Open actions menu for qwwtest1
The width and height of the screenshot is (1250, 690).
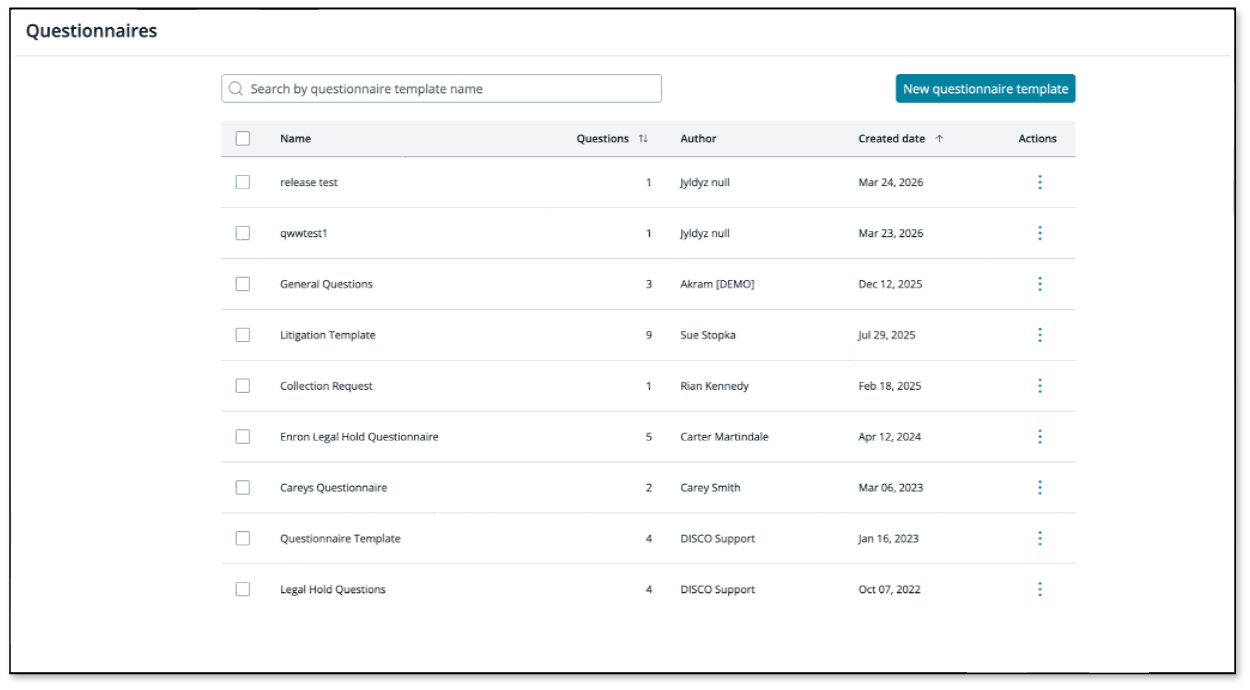[x=1040, y=233]
